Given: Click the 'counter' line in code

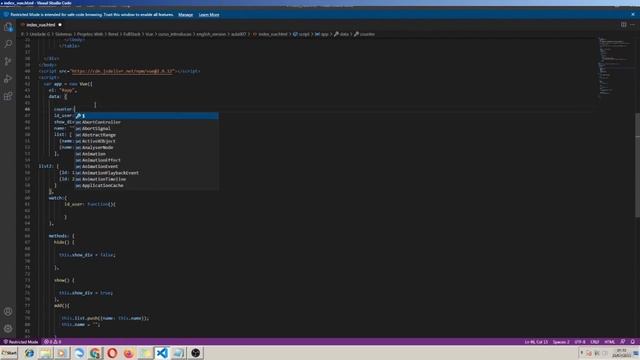Looking at the screenshot, I should pyautogui.click(x=64, y=109).
